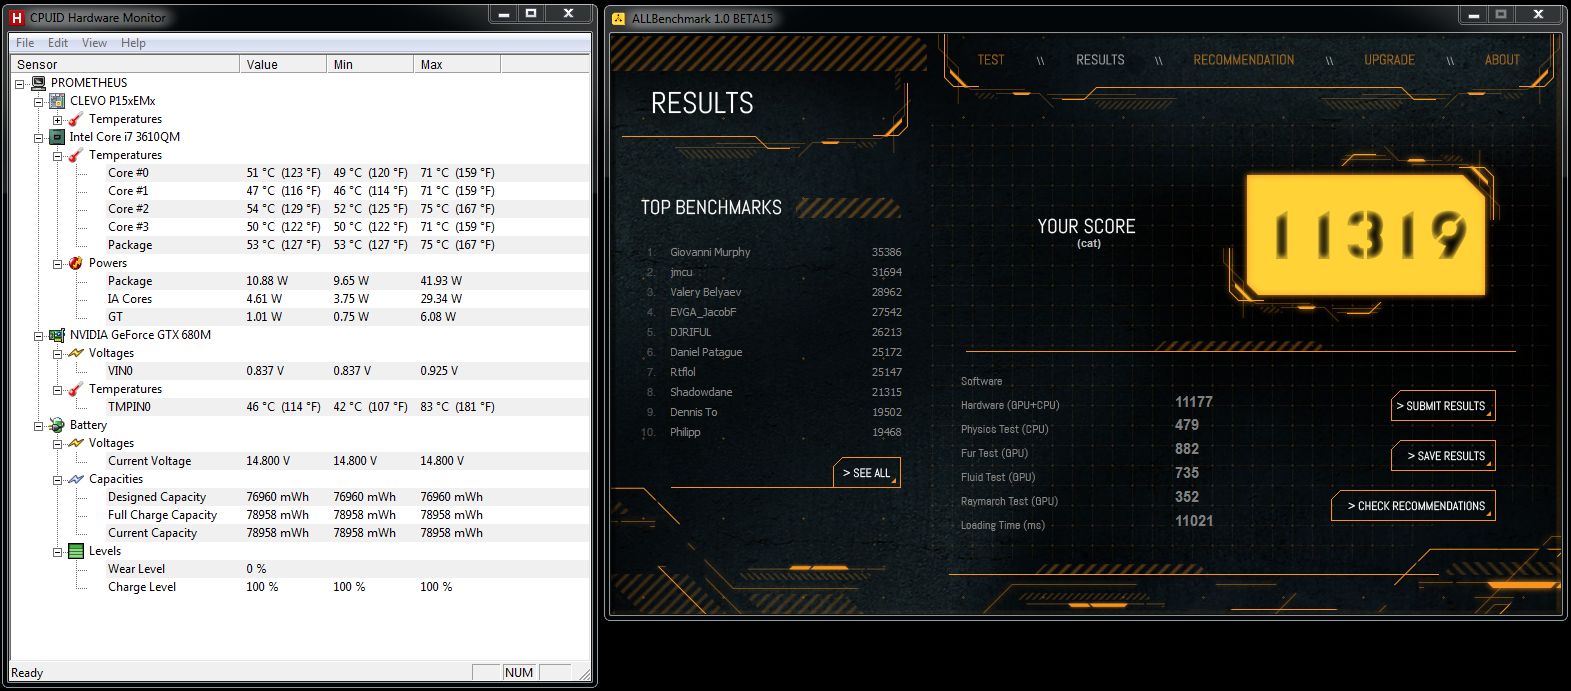Expand the CLEVO Temperatures node
The width and height of the screenshot is (1571, 691).
(x=57, y=119)
